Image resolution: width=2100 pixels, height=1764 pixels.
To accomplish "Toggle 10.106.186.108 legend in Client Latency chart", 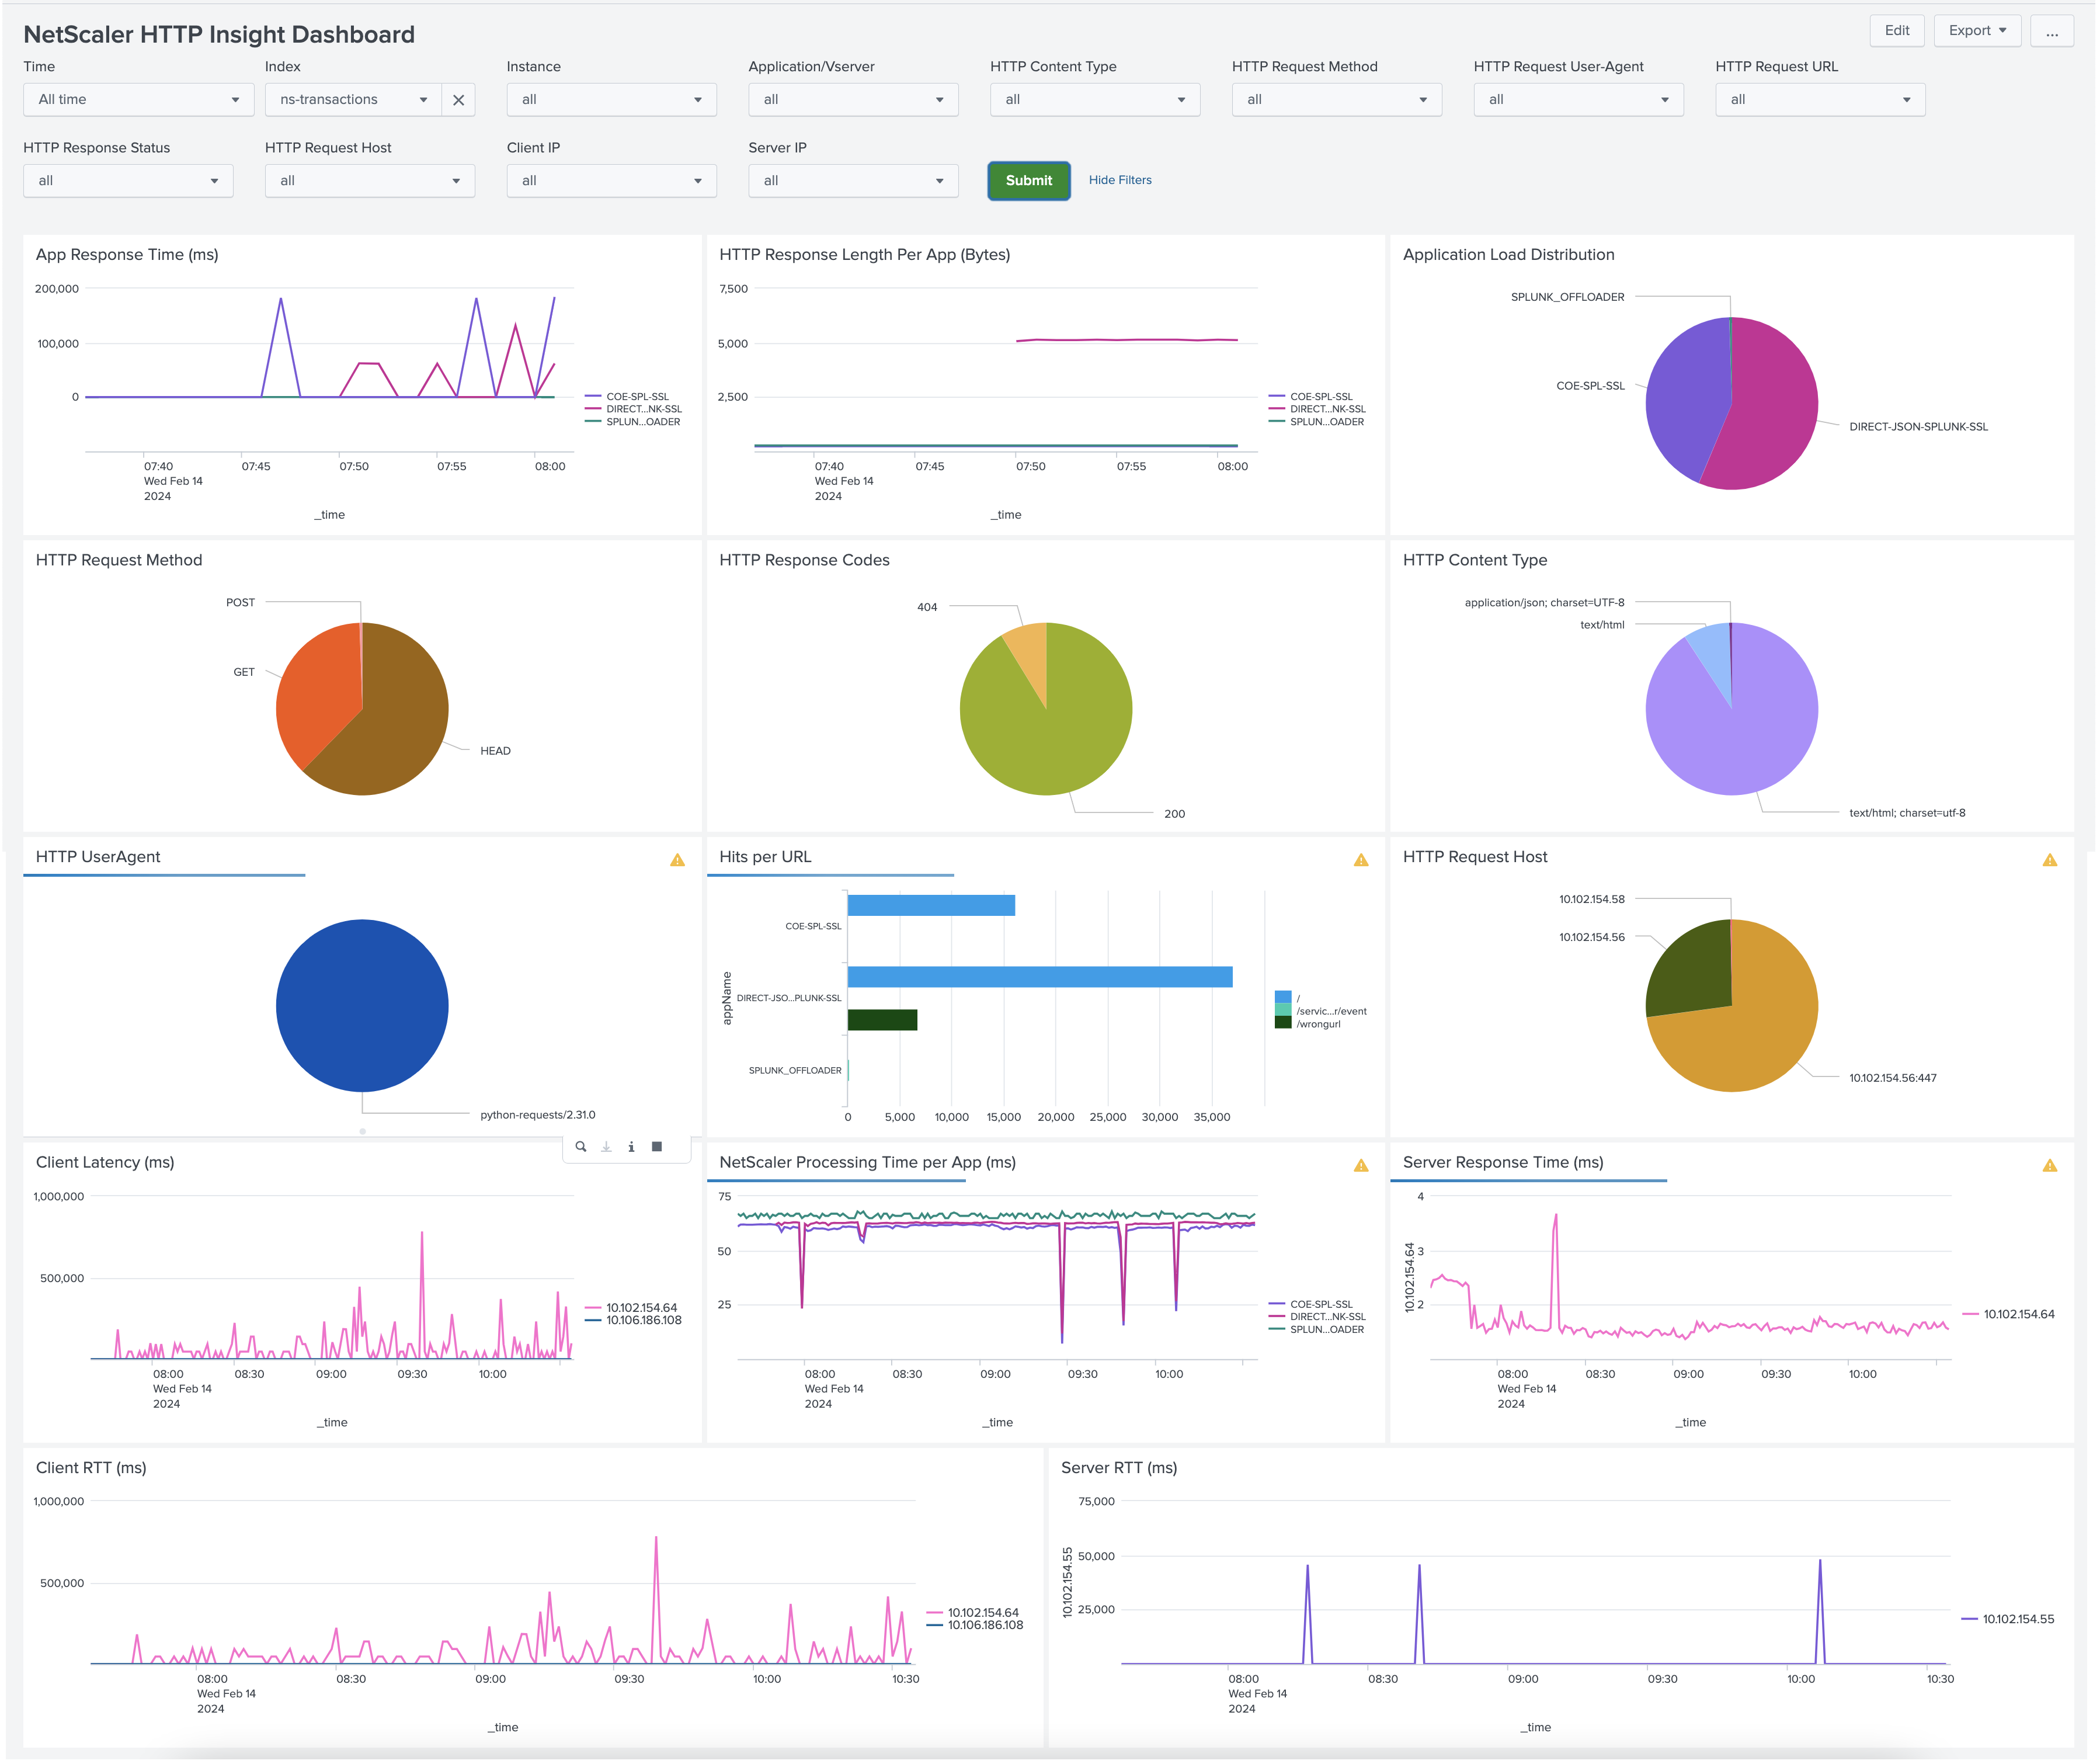I will pyautogui.click(x=633, y=1321).
